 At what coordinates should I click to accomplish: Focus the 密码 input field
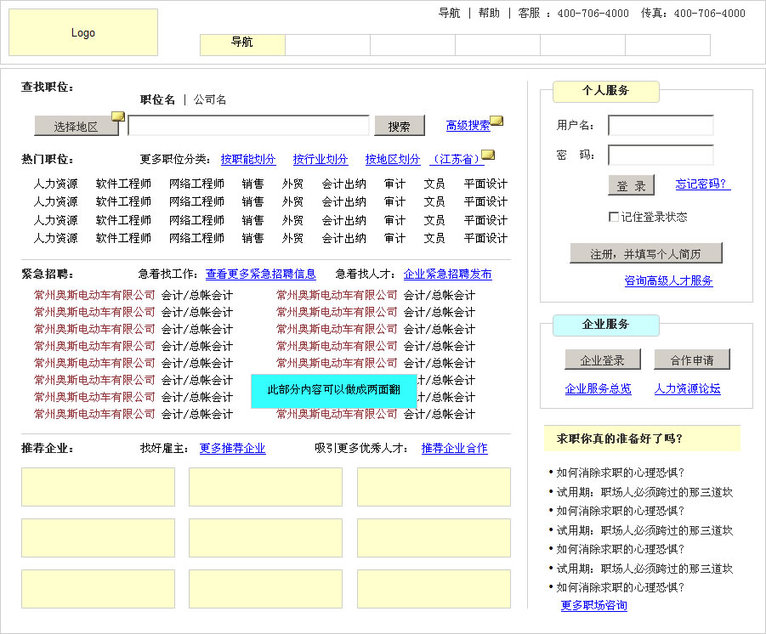(660, 155)
